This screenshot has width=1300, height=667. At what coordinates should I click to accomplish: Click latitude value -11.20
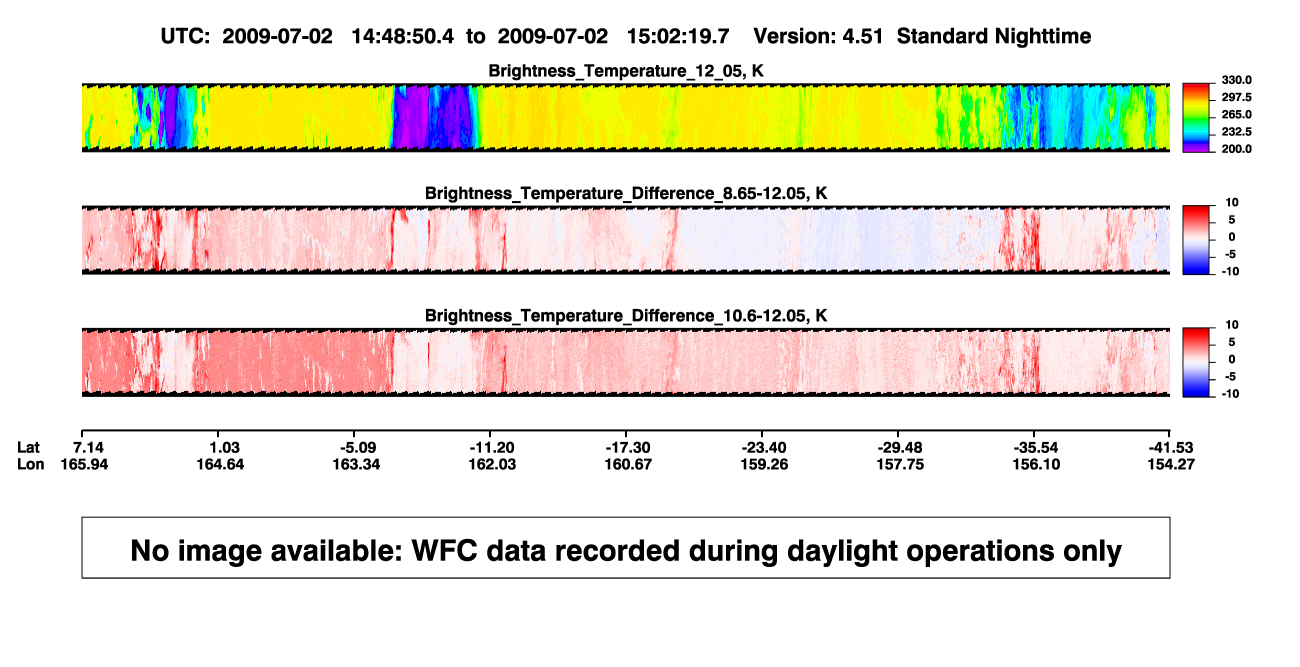pos(493,447)
